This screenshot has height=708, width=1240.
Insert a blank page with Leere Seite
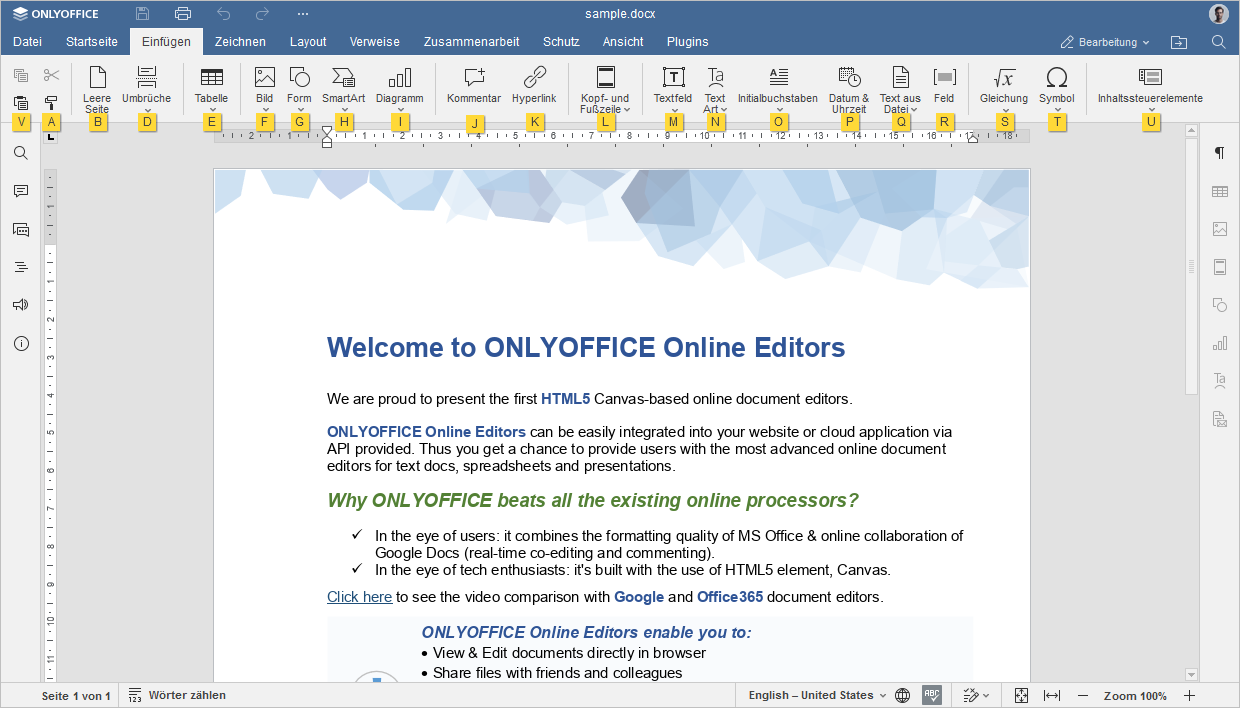[x=97, y=78]
